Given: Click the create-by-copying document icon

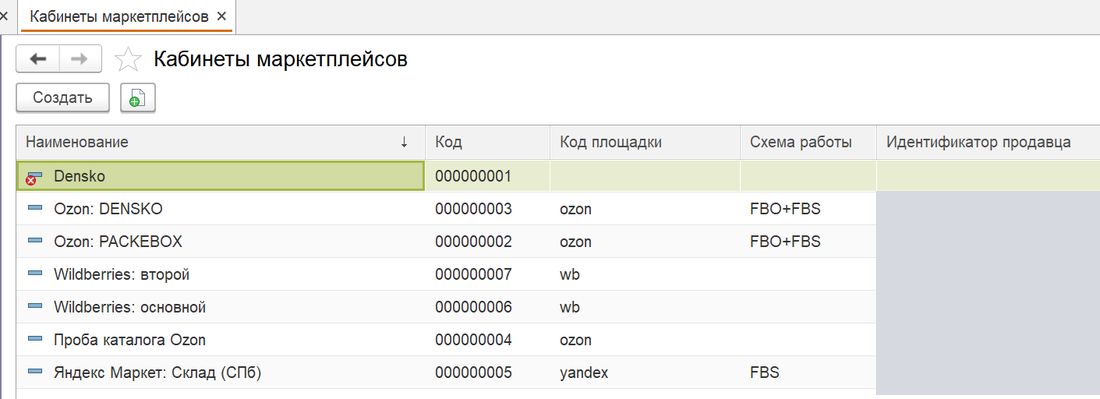Looking at the screenshot, I should [138, 98].
